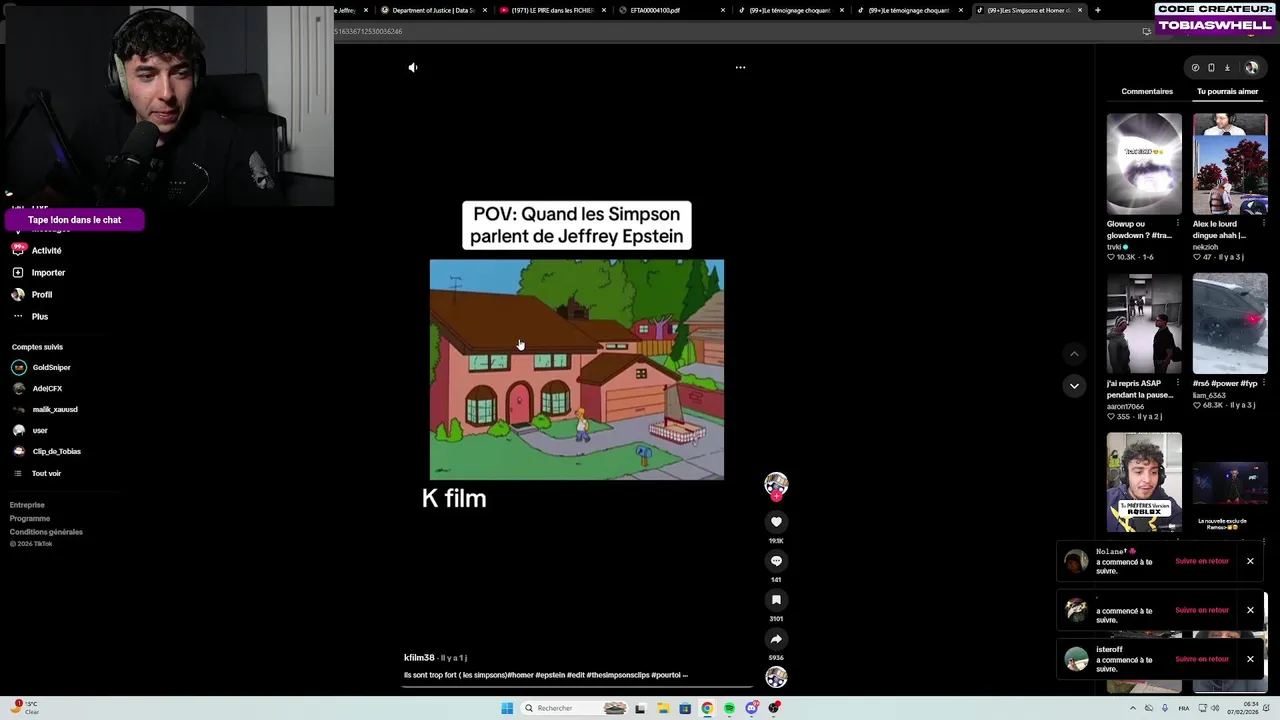Click the download icon in top pill

(x=1227, y=68)
